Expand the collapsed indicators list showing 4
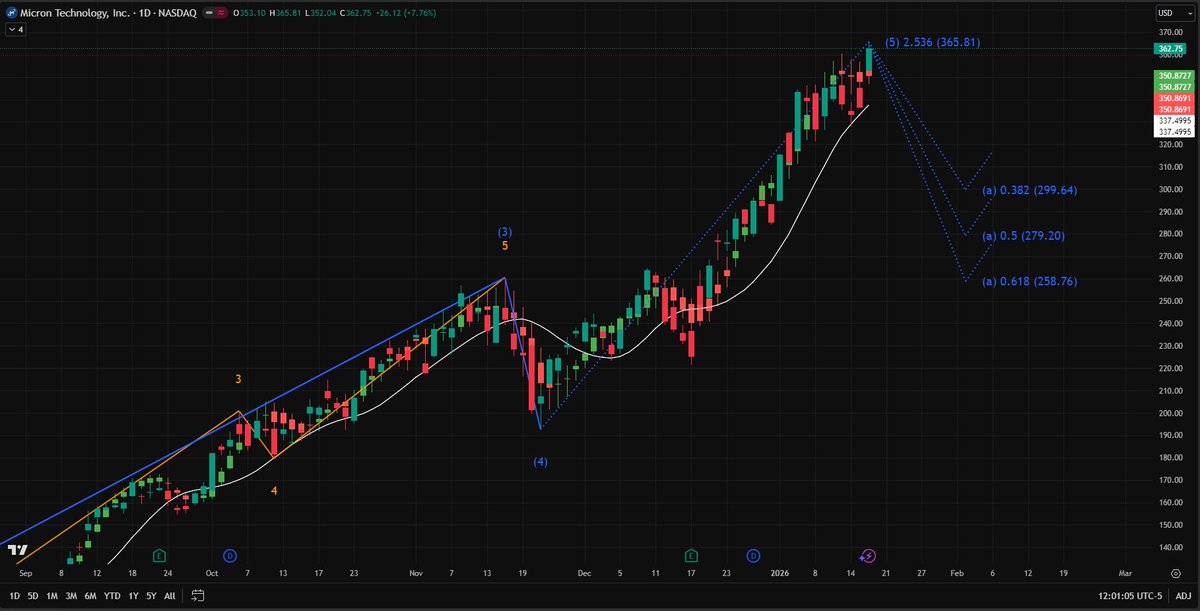 [15, 30]
